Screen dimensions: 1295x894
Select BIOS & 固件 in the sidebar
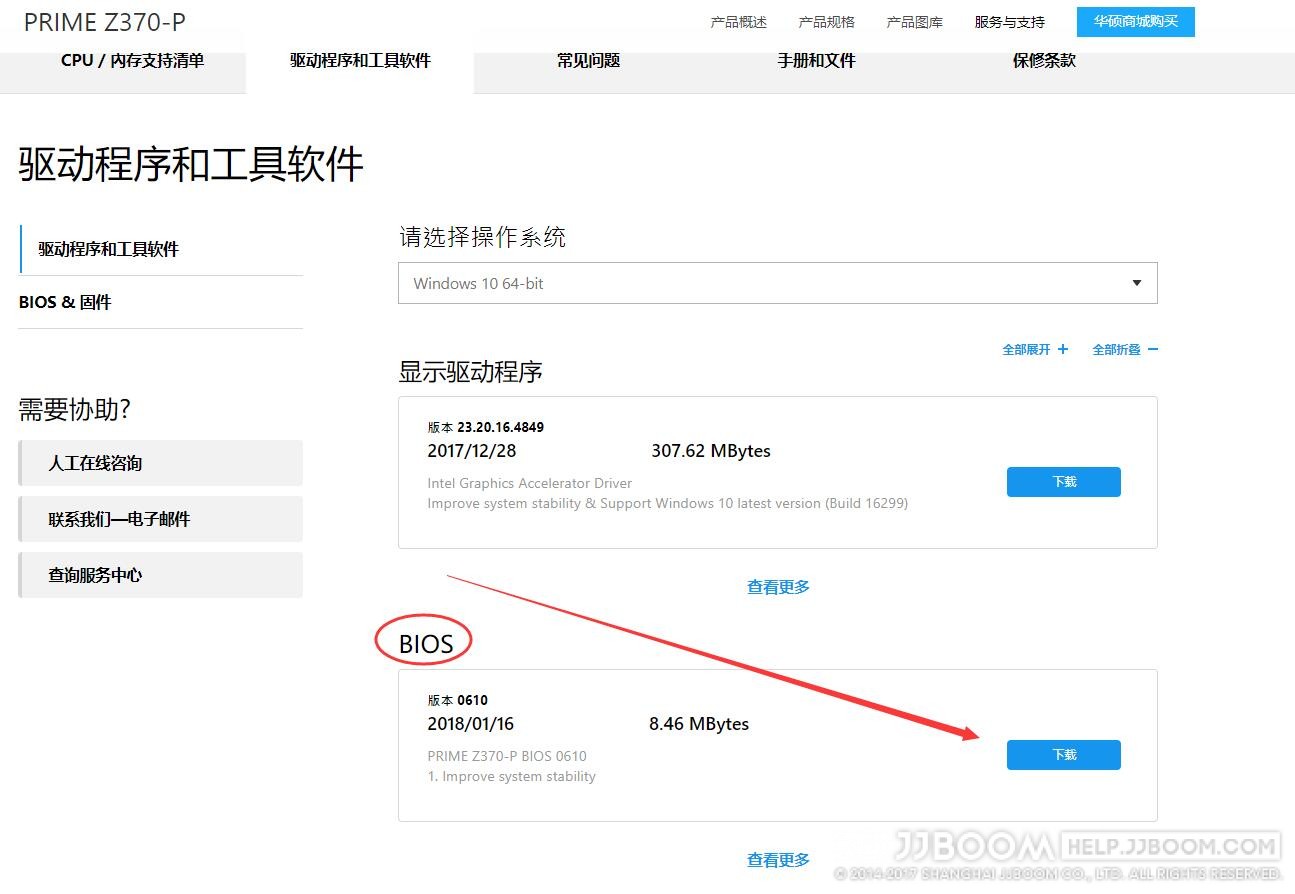65,302
